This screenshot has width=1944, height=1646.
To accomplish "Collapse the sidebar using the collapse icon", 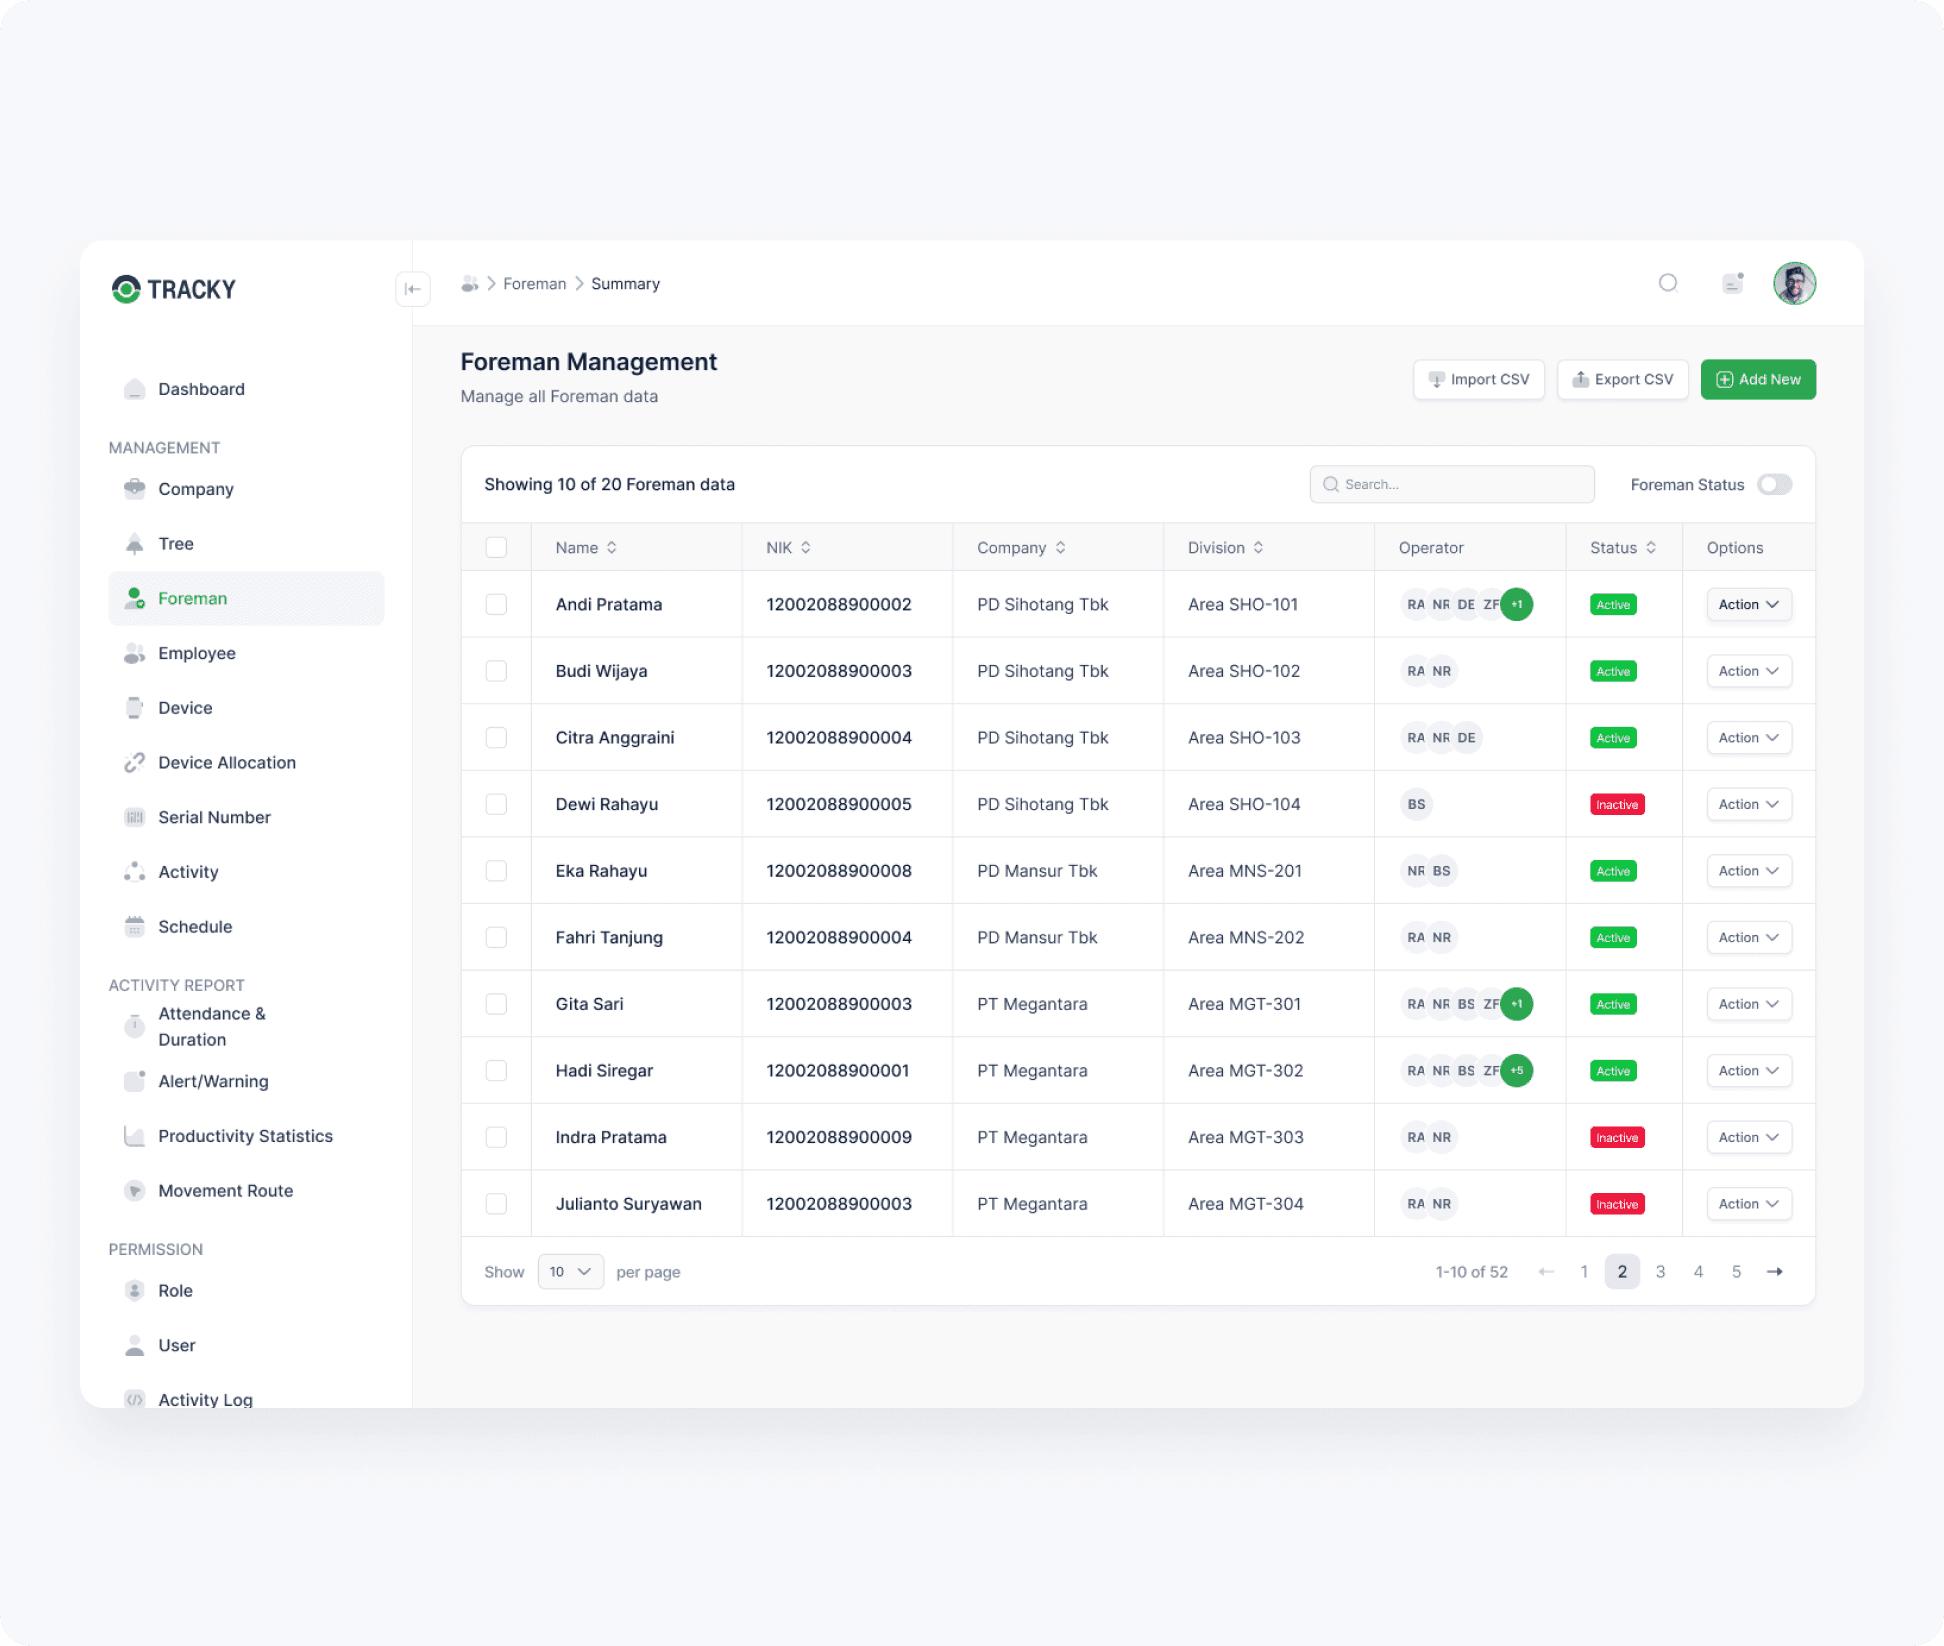I will pos(413,289).
